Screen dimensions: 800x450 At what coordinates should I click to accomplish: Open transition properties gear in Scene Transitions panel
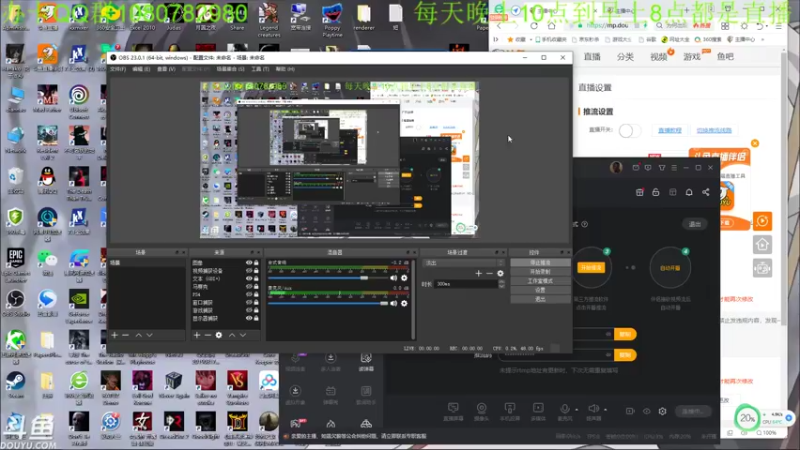501,273
